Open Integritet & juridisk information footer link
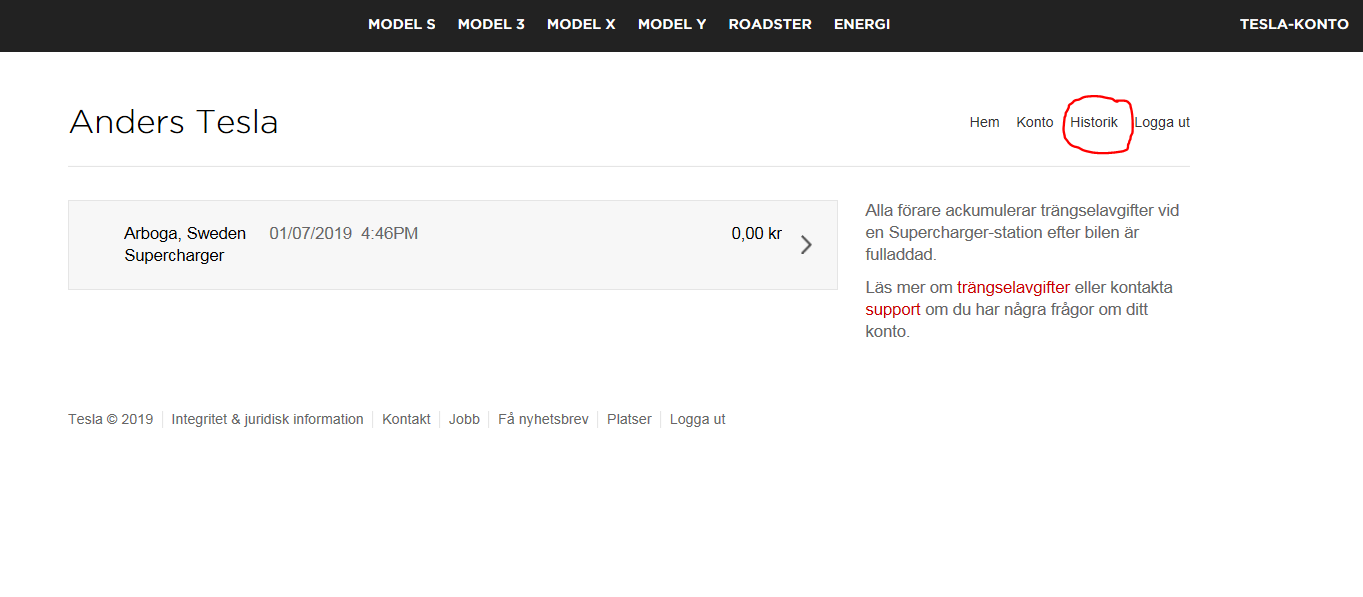 click(268, 419)
